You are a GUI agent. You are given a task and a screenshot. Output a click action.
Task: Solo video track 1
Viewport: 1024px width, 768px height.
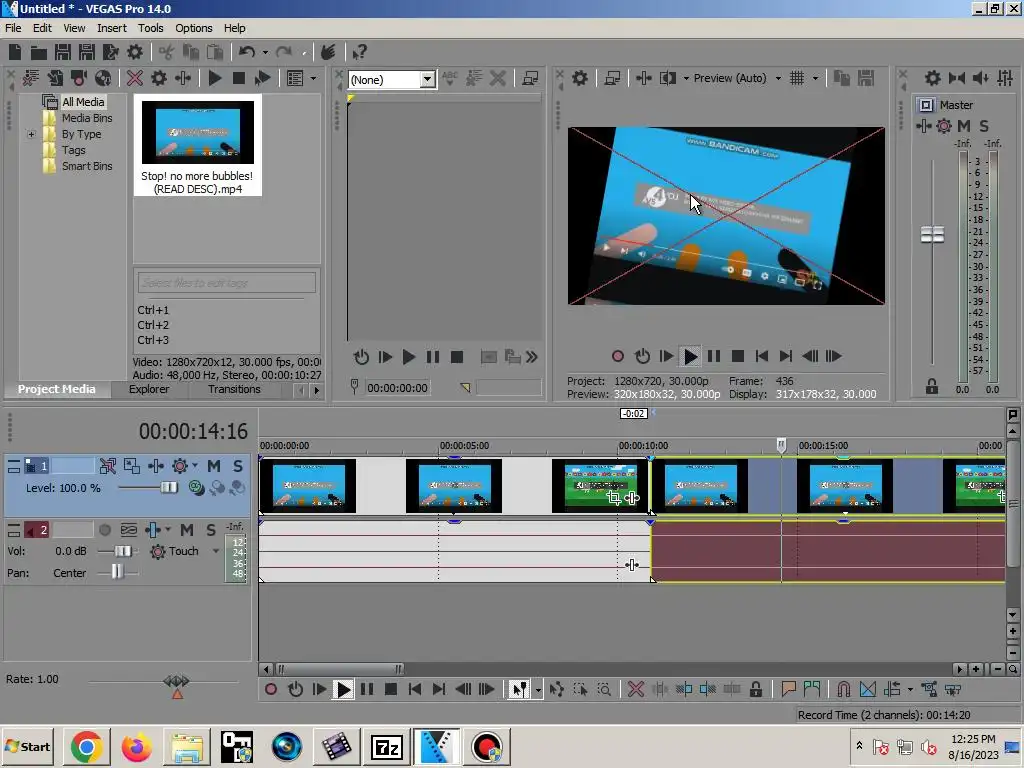click(238, 466)
